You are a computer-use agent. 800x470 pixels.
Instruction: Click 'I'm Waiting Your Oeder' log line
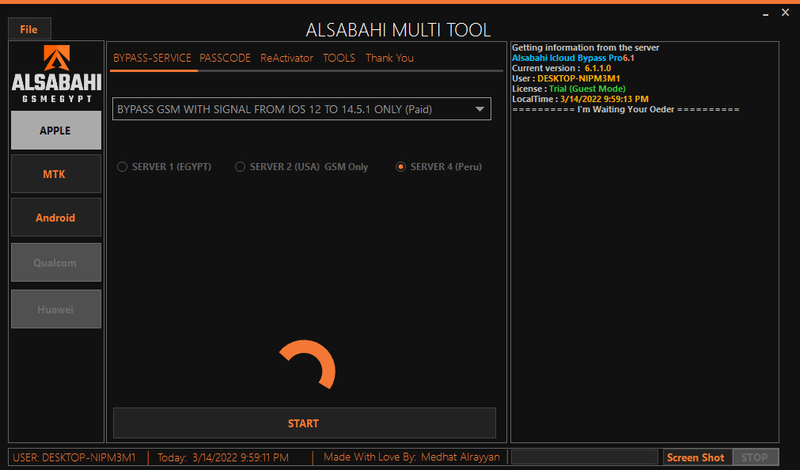click(626, 109)
